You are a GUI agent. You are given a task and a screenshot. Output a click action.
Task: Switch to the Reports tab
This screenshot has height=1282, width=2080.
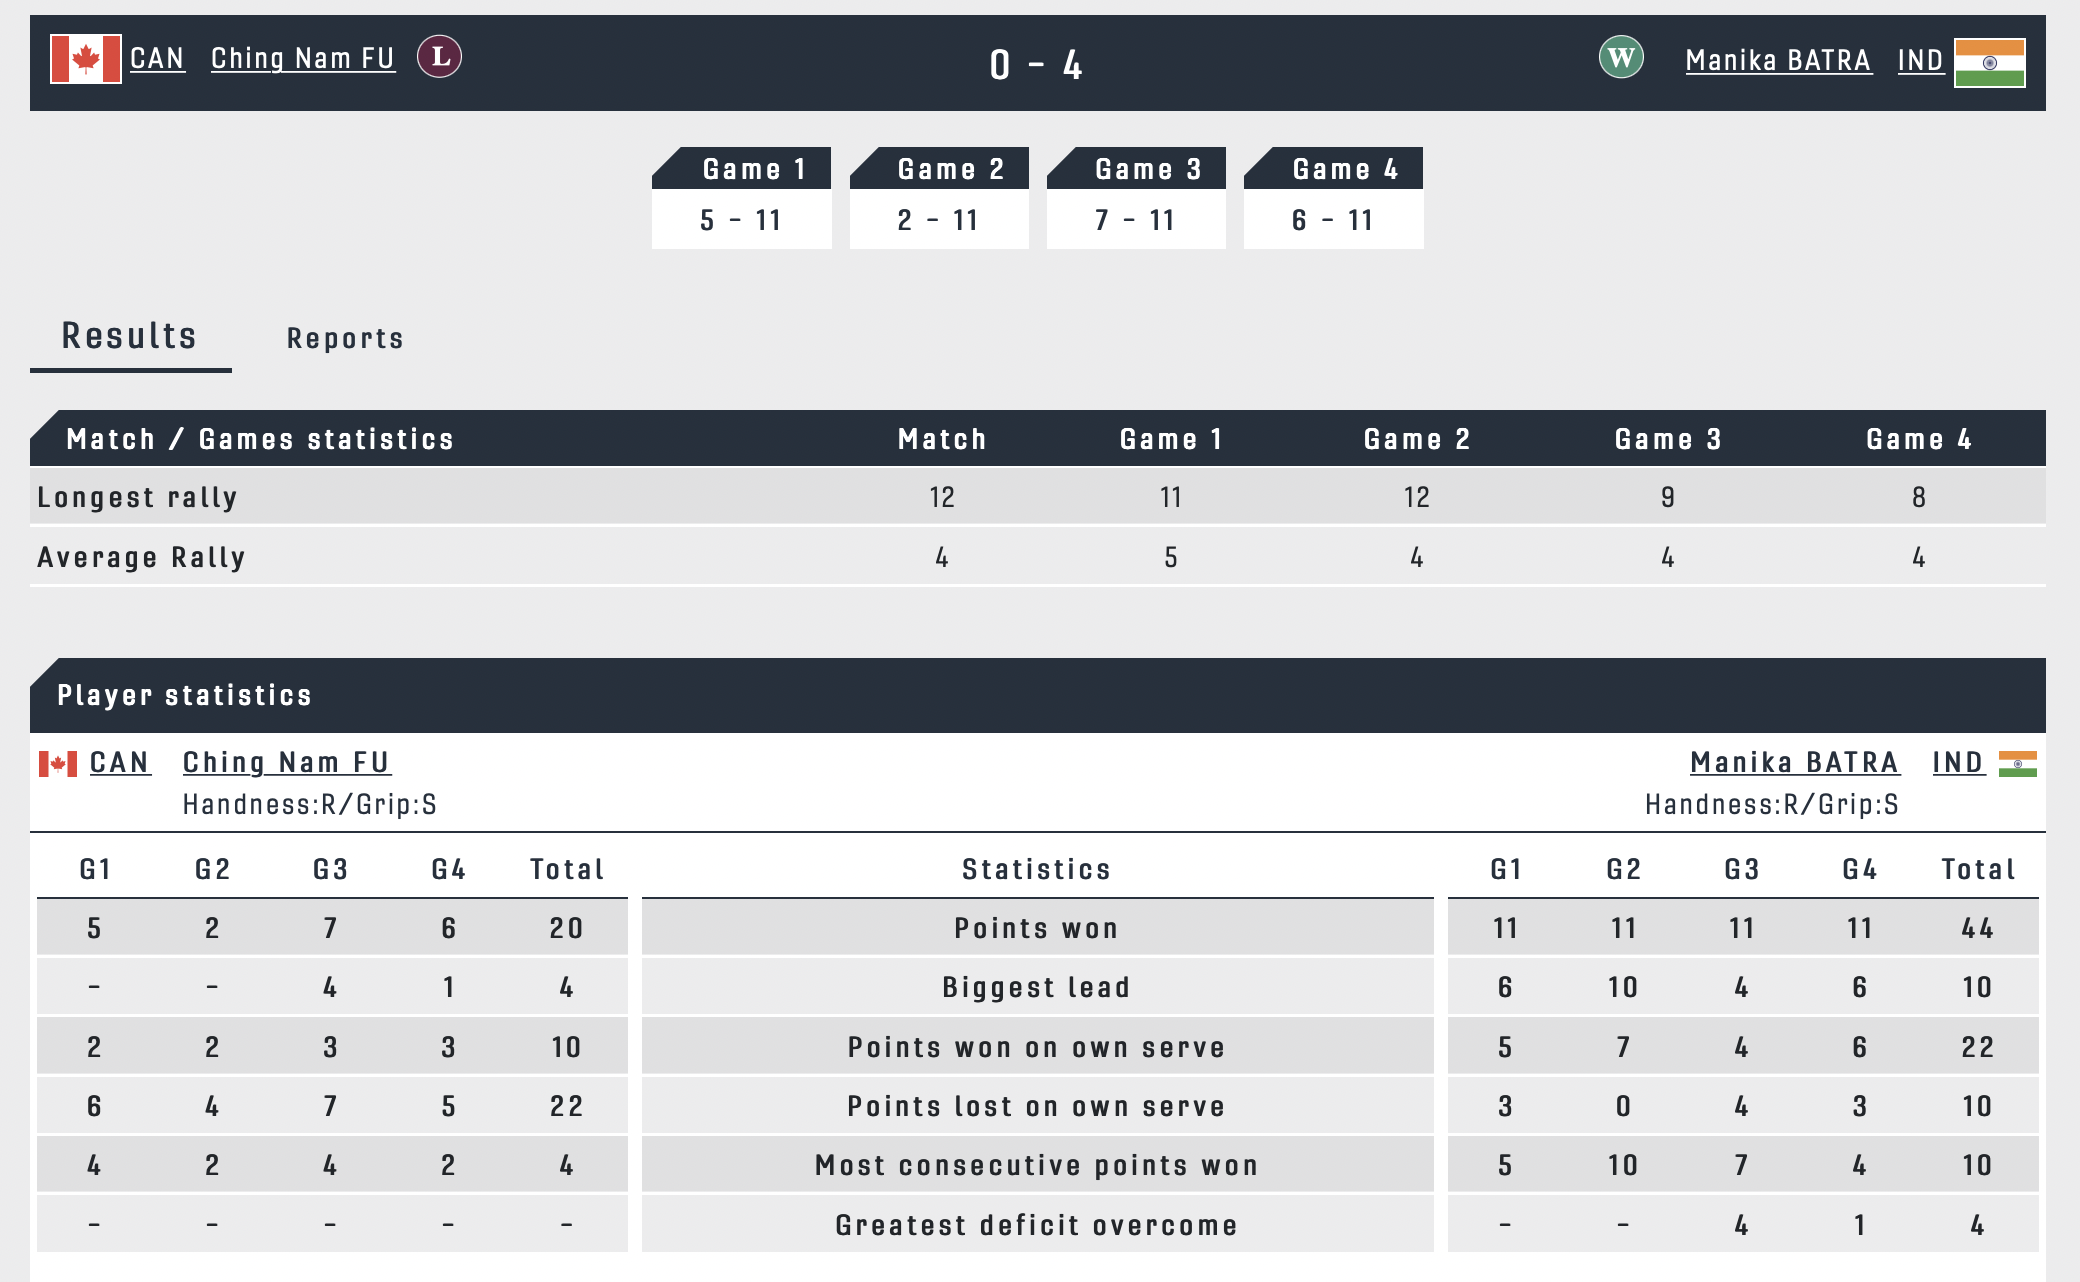point(345,339)
